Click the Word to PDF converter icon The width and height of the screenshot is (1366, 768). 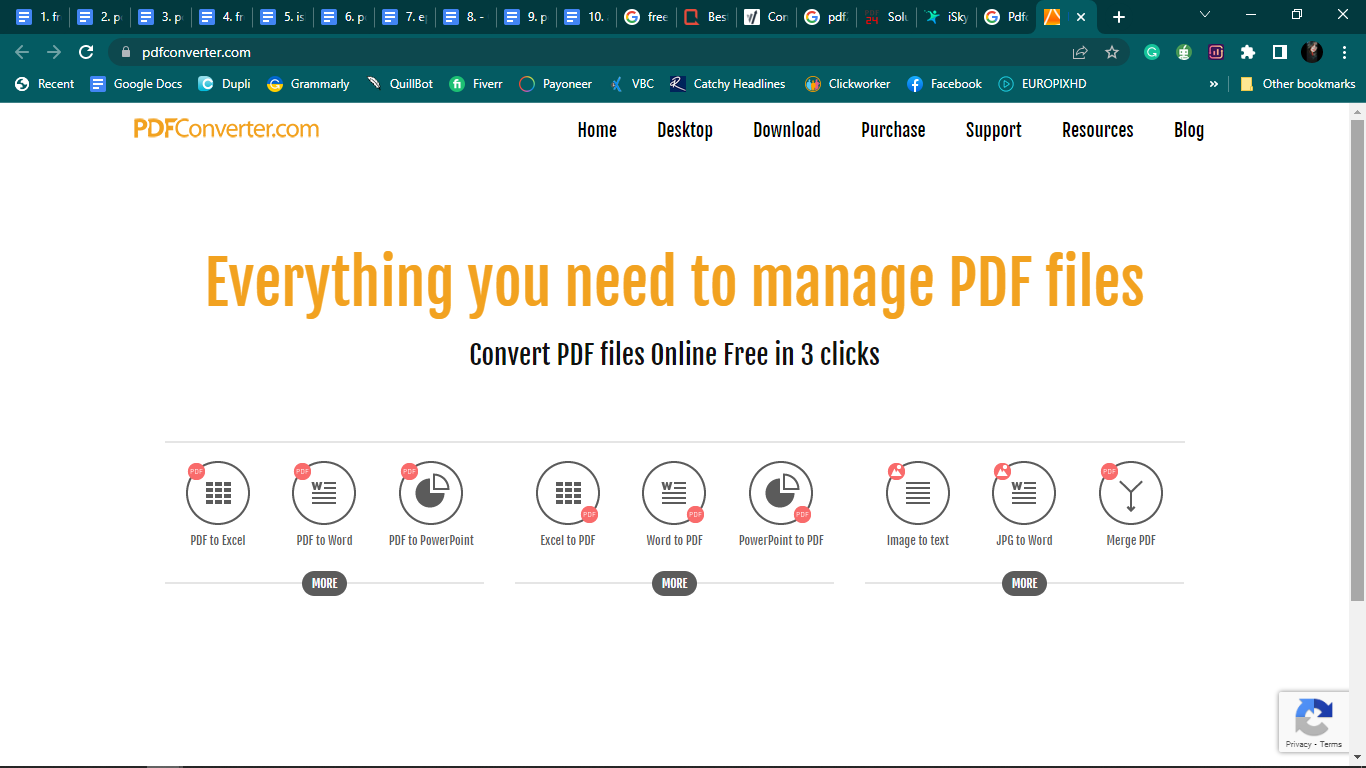[x=674, y=492]
